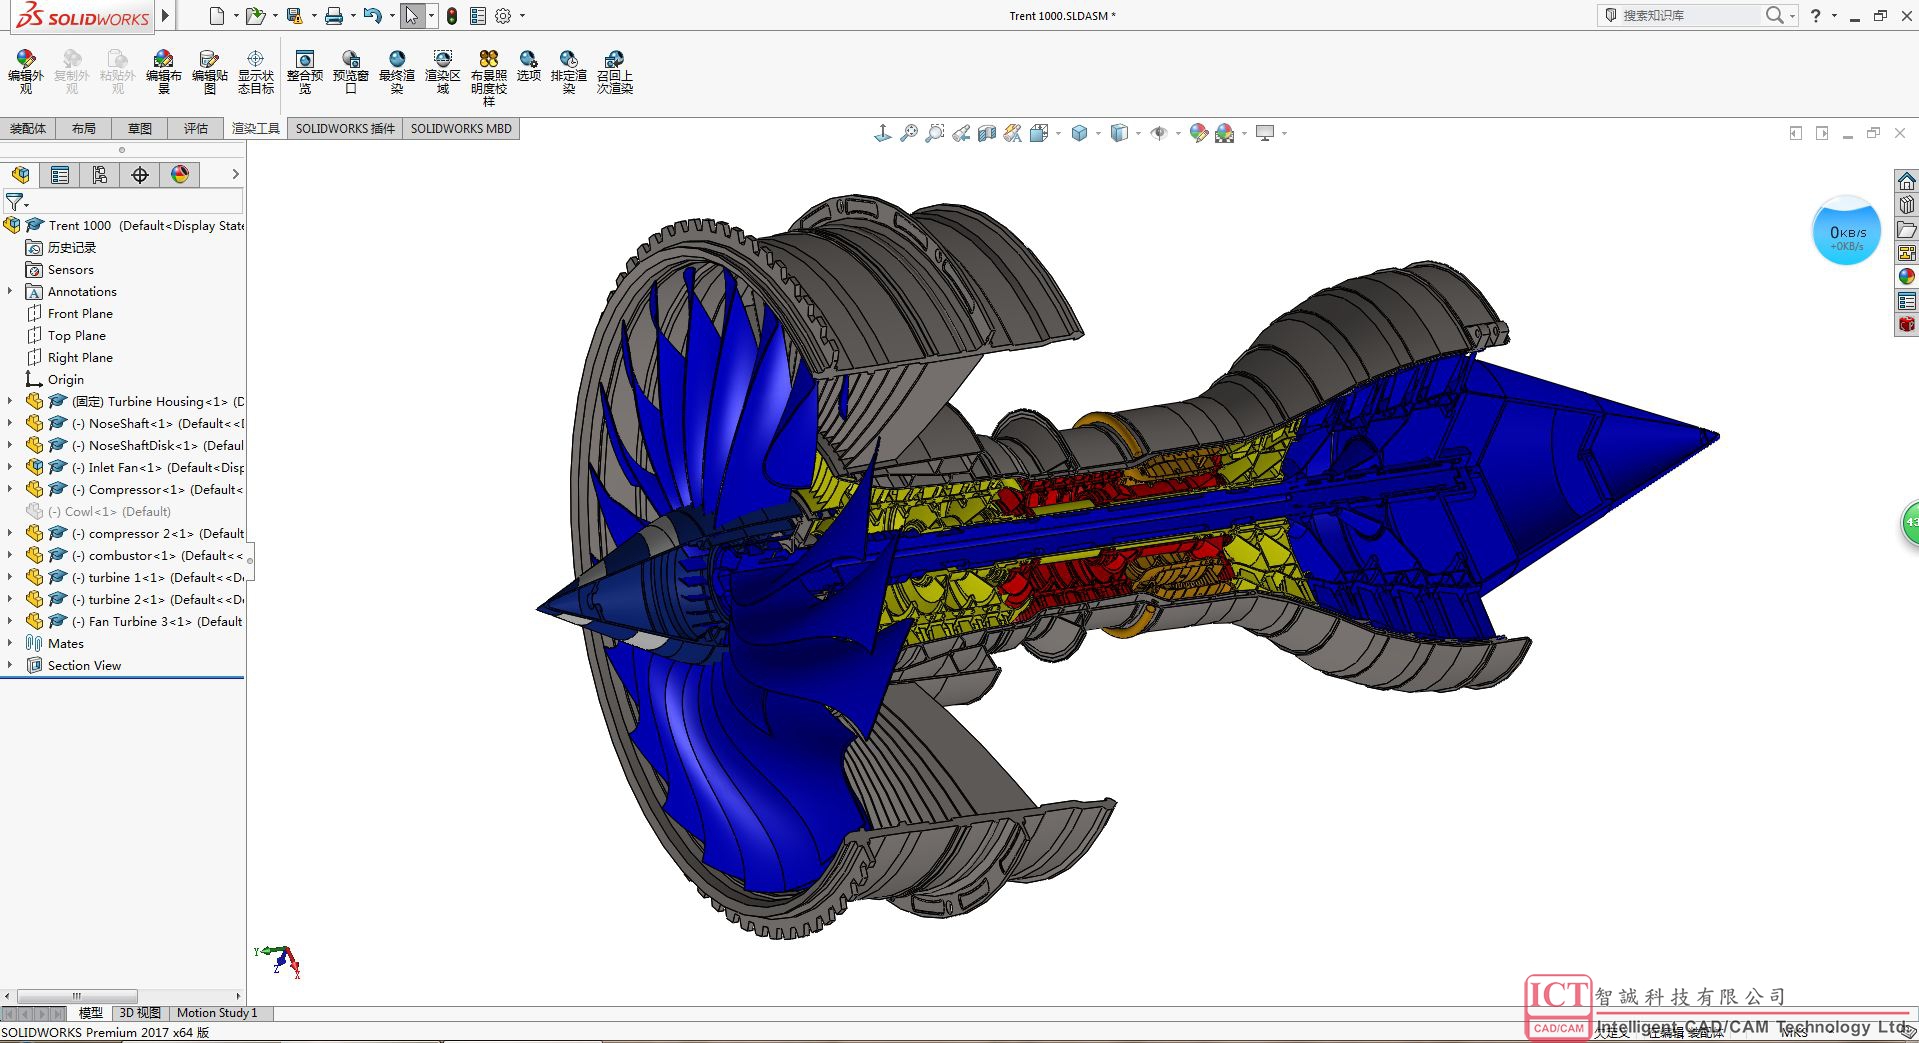Open File Properties list icon

point(478,16)
